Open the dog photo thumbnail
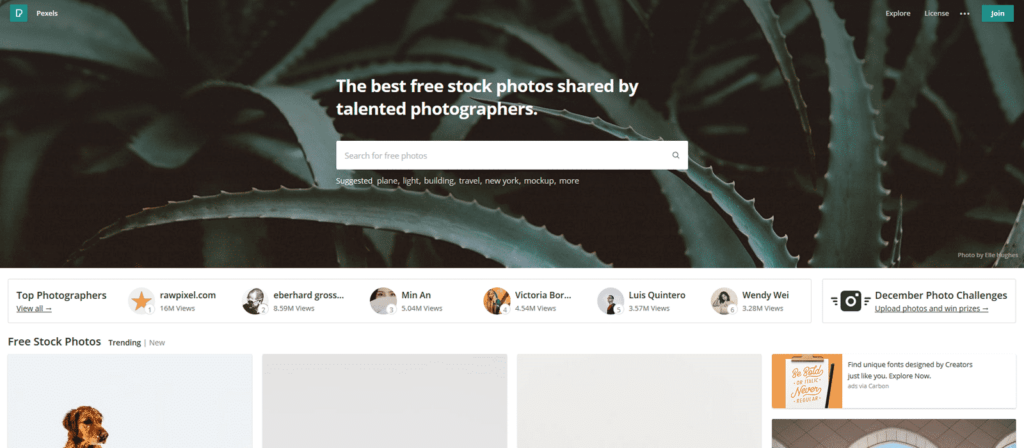Viewport: 1024px width, 448px height. [130, 401]
